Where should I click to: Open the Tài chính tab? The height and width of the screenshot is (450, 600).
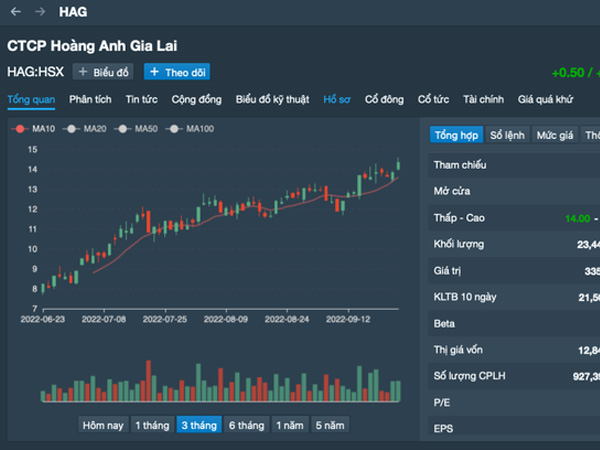tap(483, 99)
